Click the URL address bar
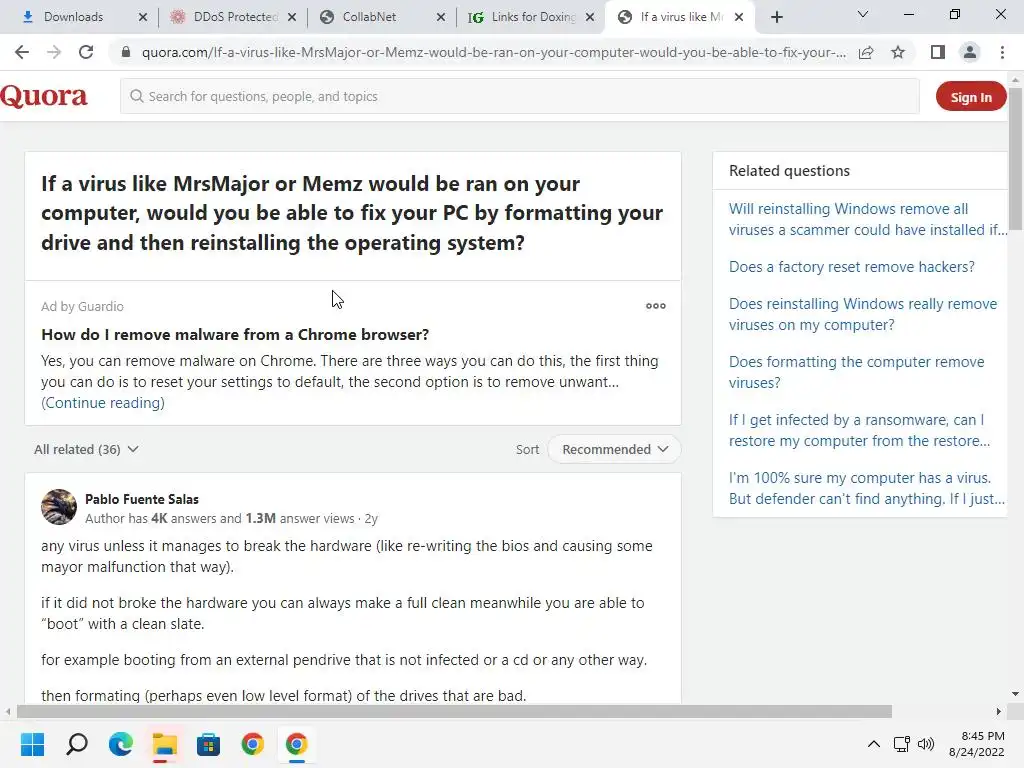The image size is (1024, 768). pyautogui.click(x=494, y=52)
